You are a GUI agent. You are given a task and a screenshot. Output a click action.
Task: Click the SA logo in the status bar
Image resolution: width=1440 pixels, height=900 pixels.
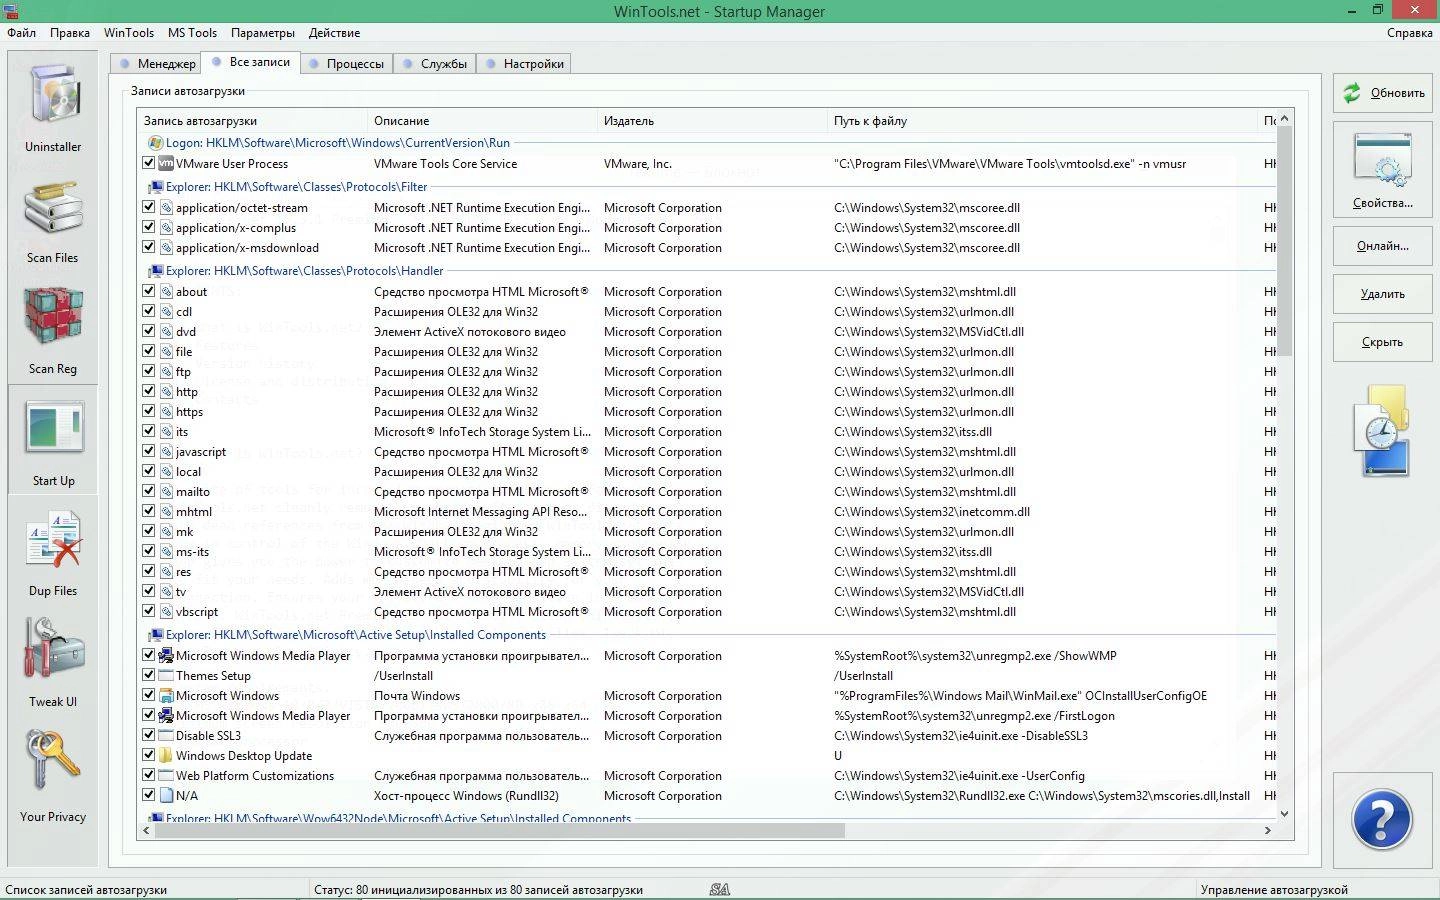[720, 889]
